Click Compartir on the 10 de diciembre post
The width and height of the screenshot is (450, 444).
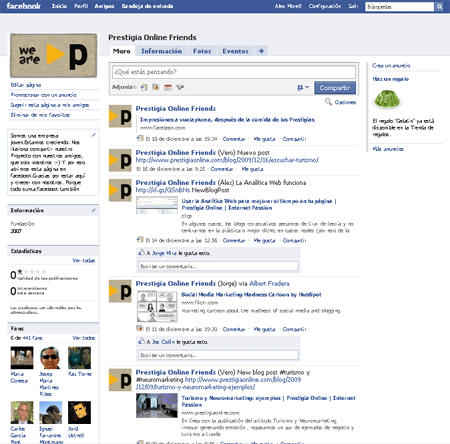pos(295,139)
